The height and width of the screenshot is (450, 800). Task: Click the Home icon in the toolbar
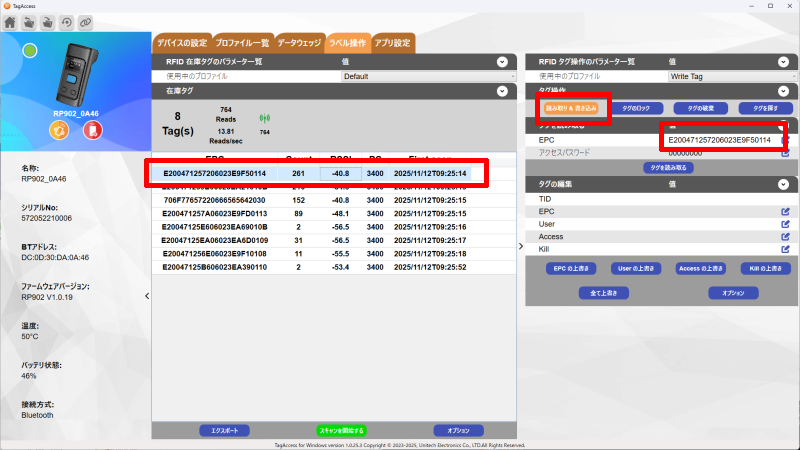10,22
